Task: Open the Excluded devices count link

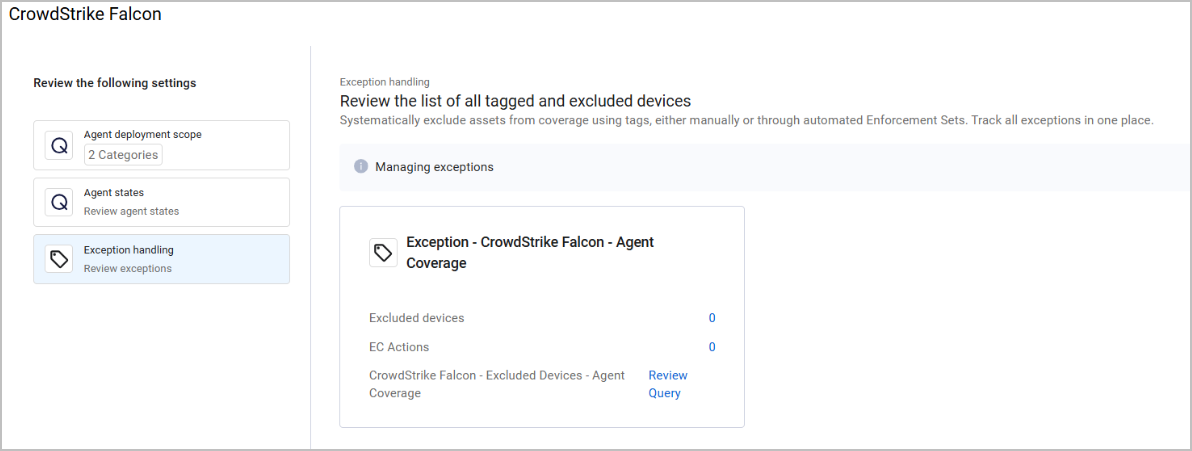Action: click(712, 318)
